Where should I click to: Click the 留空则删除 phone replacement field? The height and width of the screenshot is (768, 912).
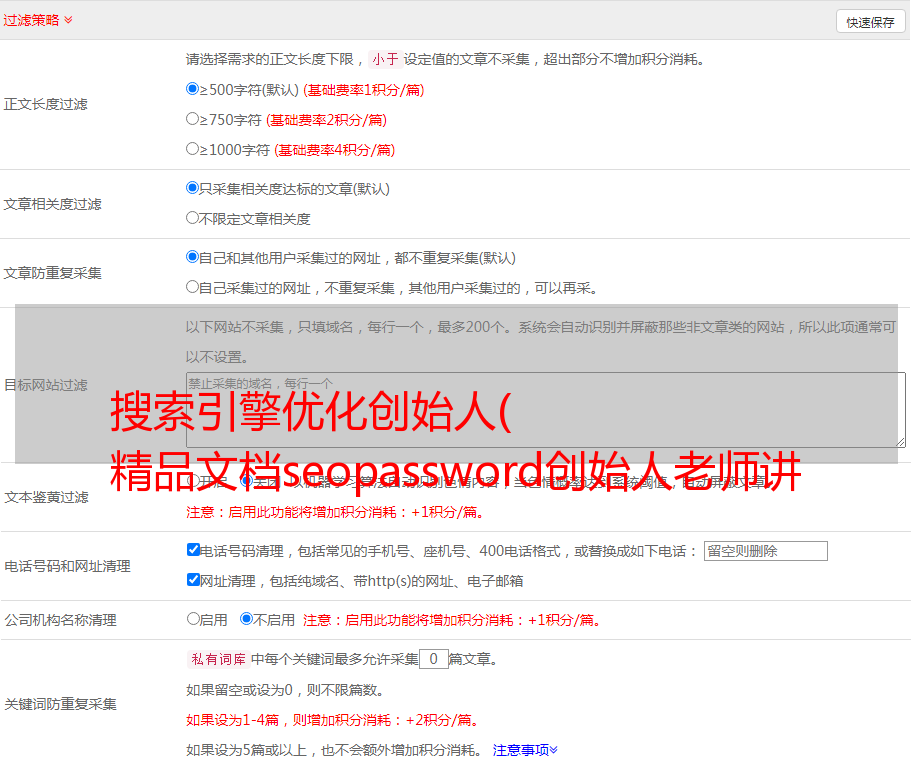point(765,551)
